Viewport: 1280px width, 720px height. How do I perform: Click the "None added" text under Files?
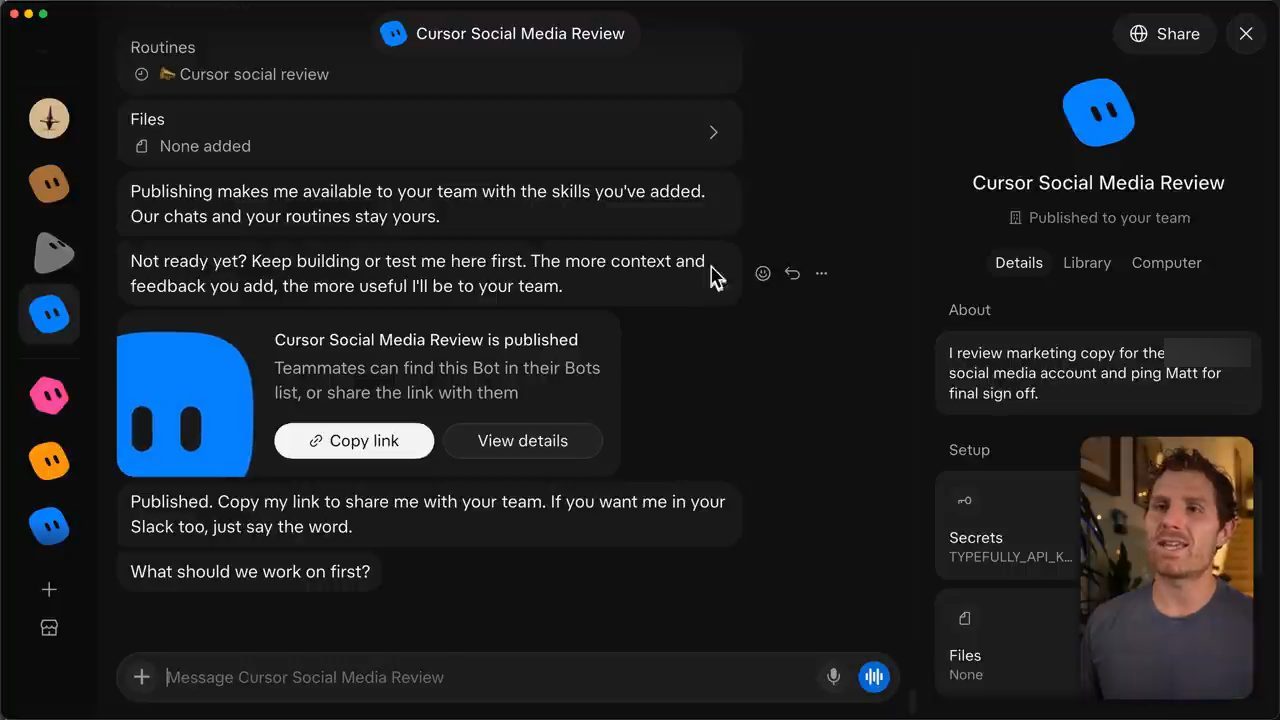coord(205,146)
